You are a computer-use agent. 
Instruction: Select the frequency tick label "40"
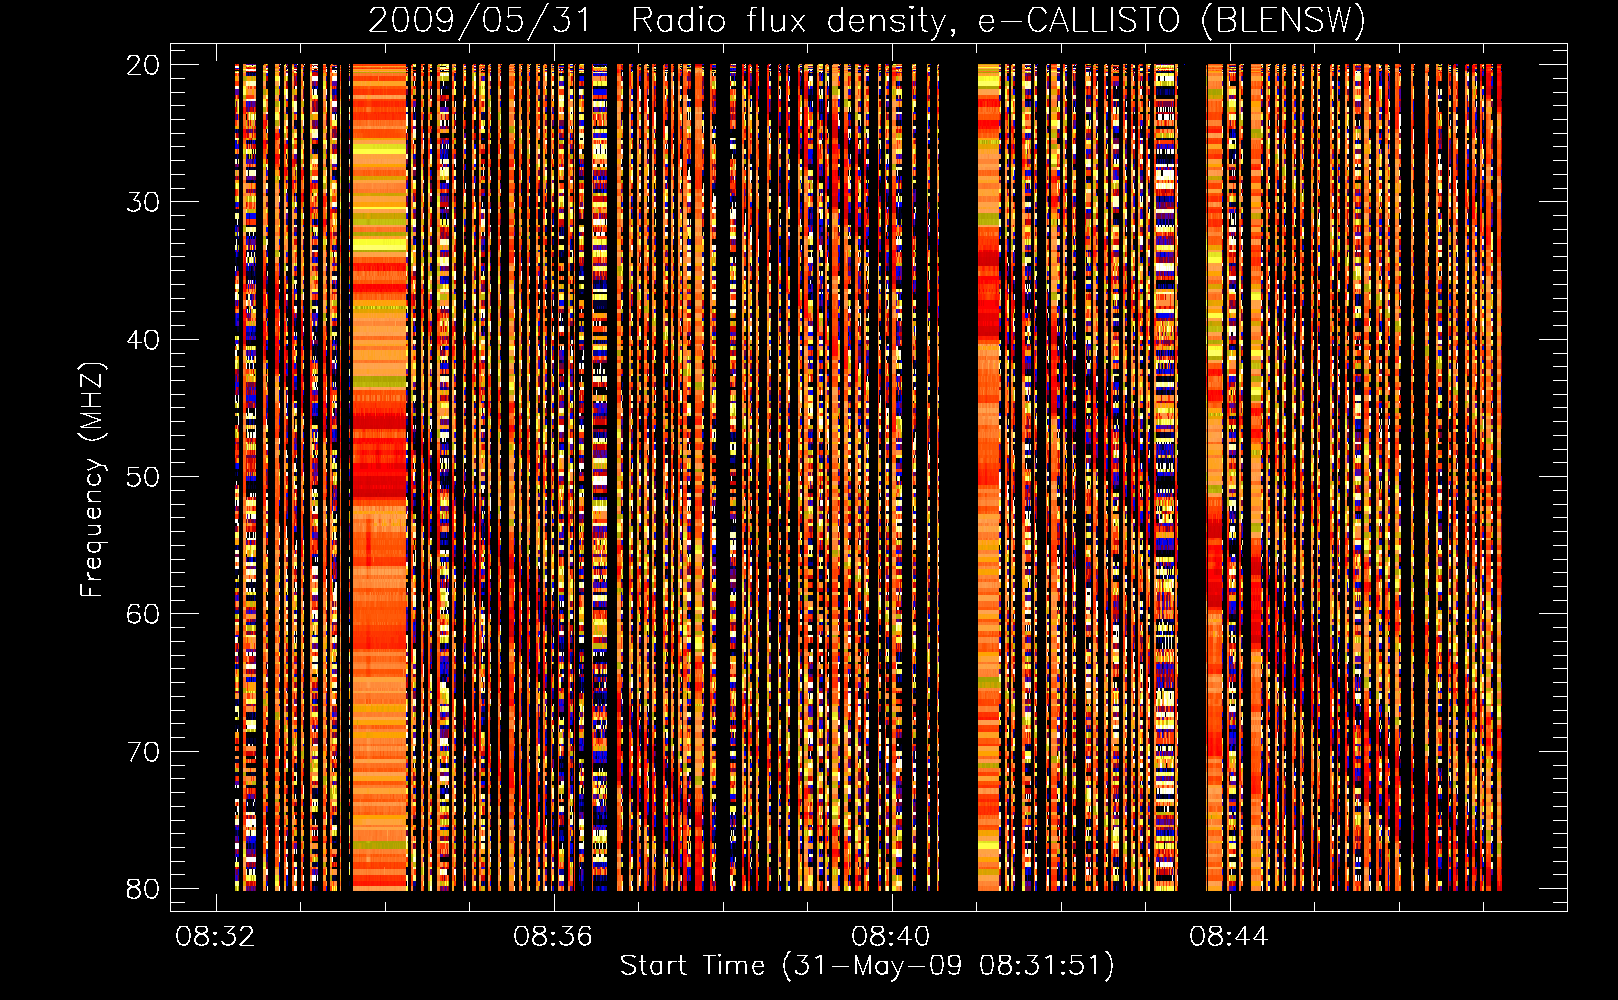(143, 340)
